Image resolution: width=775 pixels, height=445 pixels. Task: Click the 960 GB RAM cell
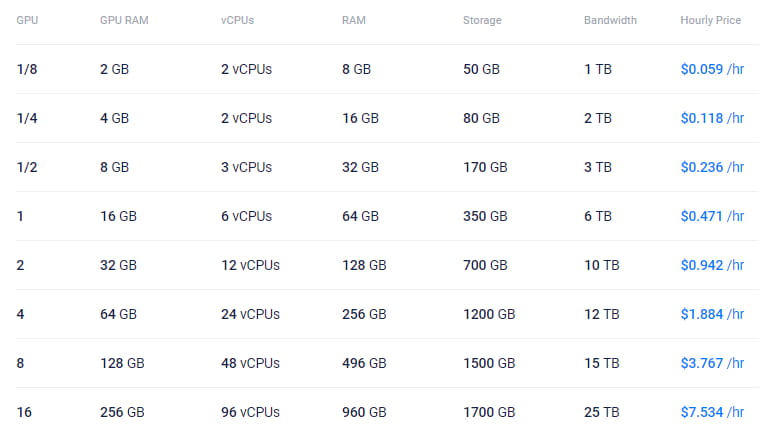tap(364, 412)
